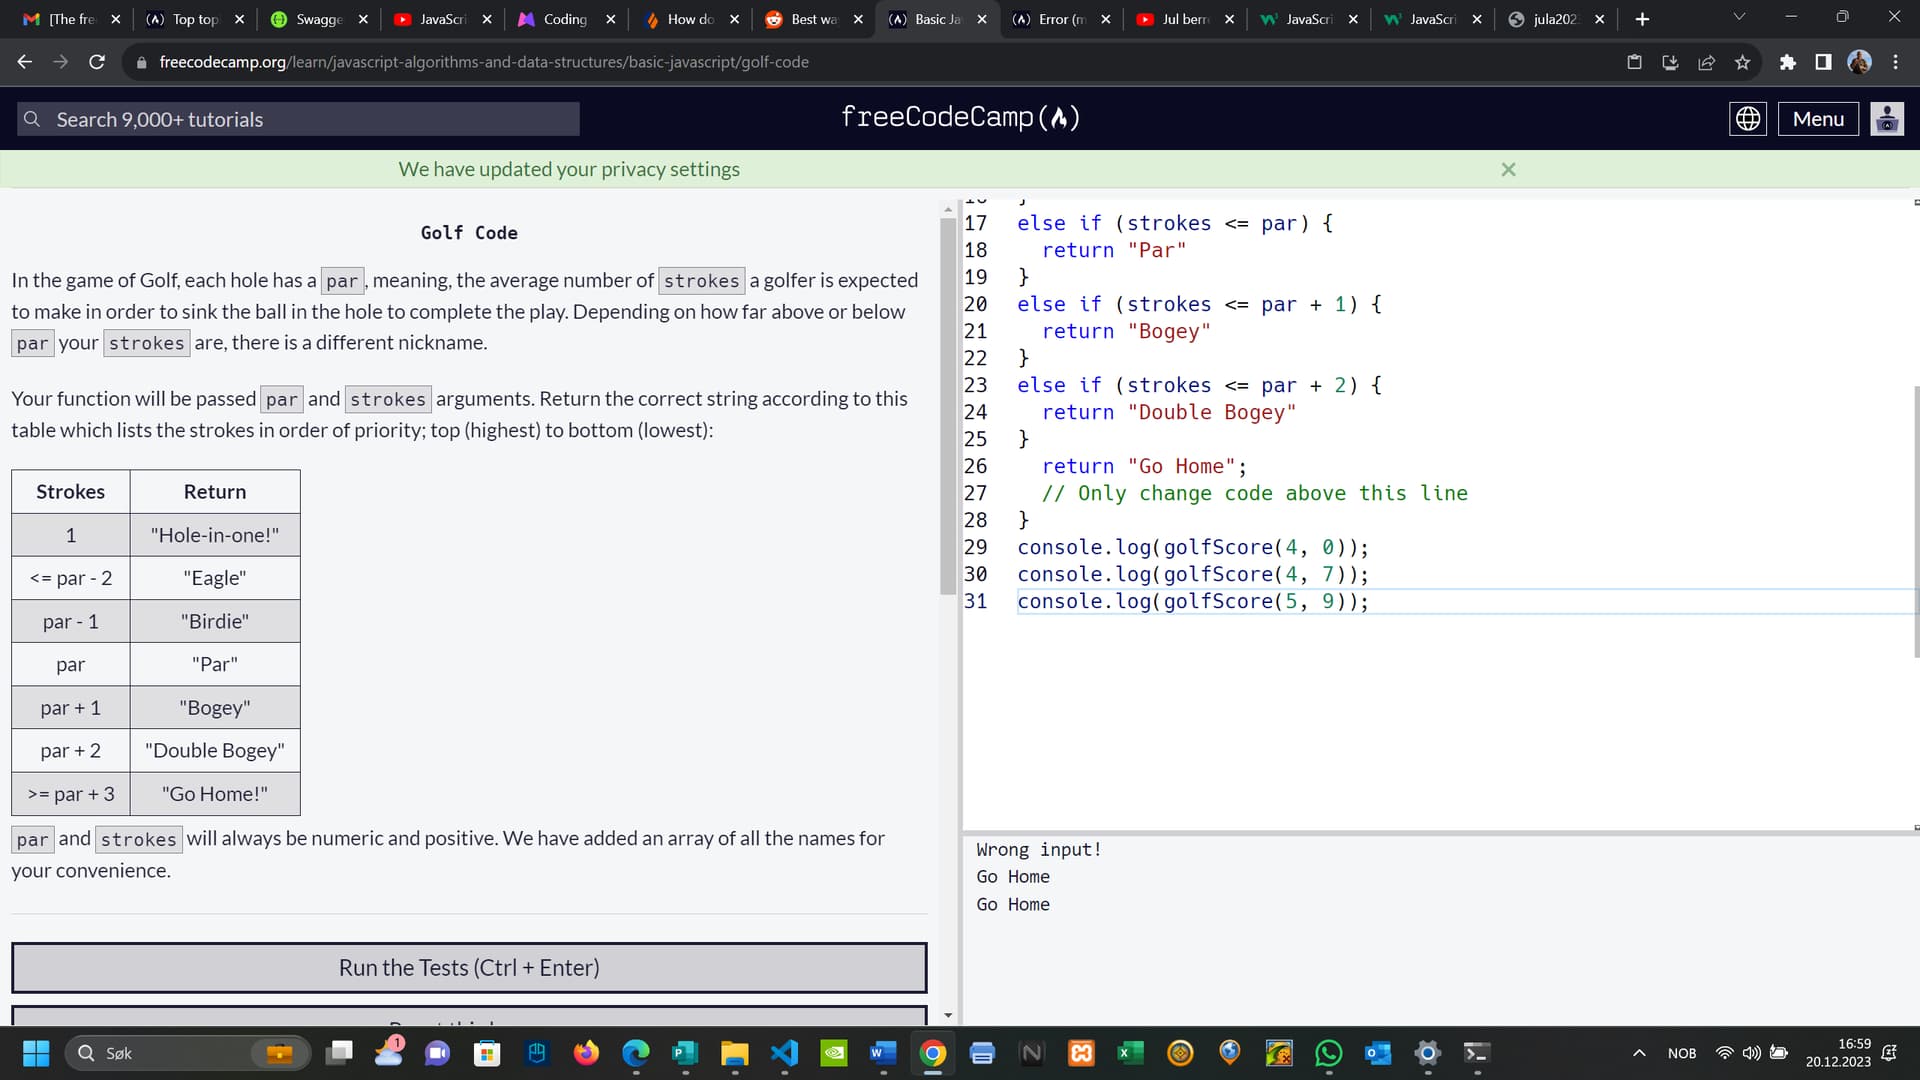Click the padlock icon beside the URL
1920x1080 pixels.
pos(139,61)
